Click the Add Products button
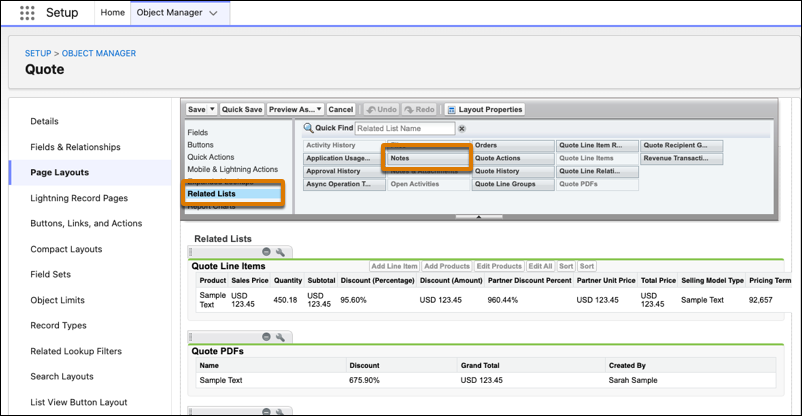802x416 pixels. pos(447,266)
